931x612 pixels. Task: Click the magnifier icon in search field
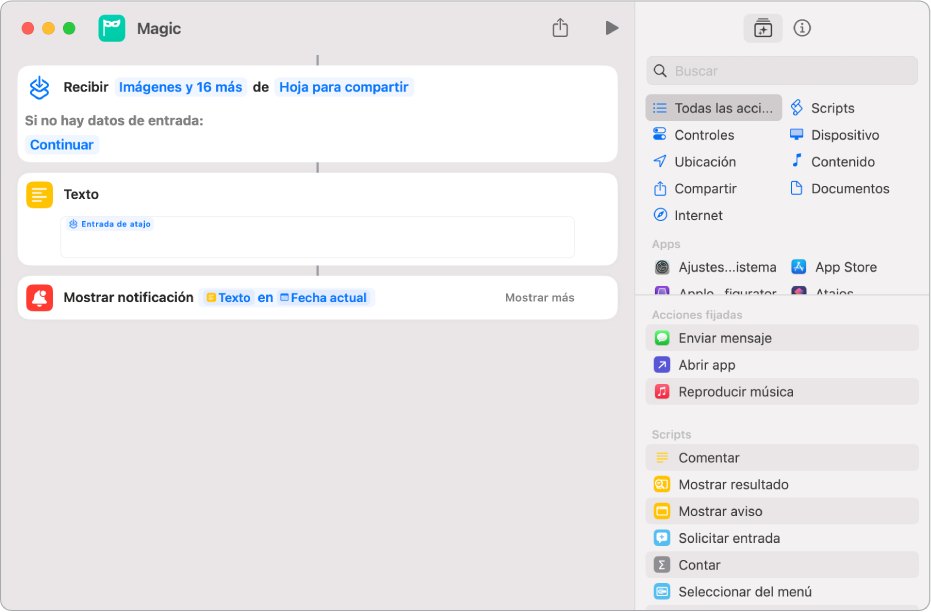[660, 71]
